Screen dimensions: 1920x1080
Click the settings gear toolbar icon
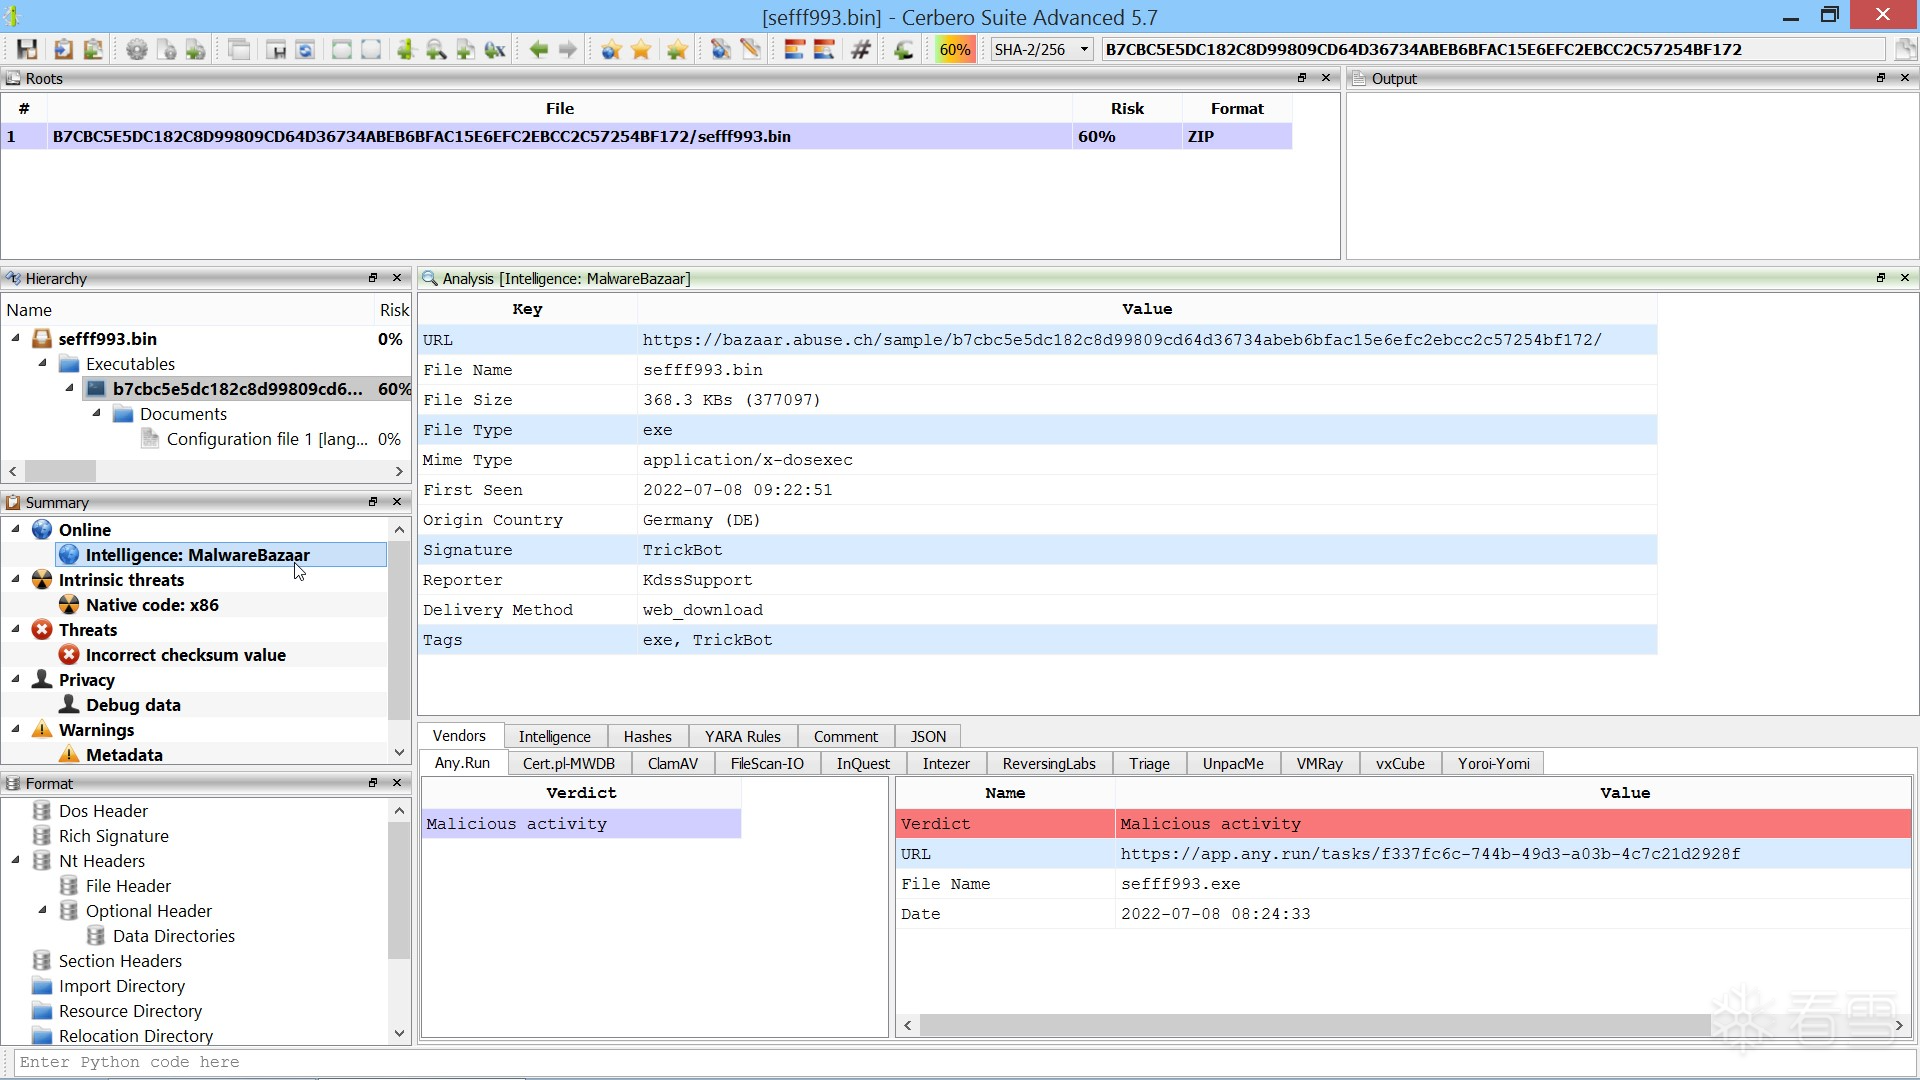pos(136,49)
